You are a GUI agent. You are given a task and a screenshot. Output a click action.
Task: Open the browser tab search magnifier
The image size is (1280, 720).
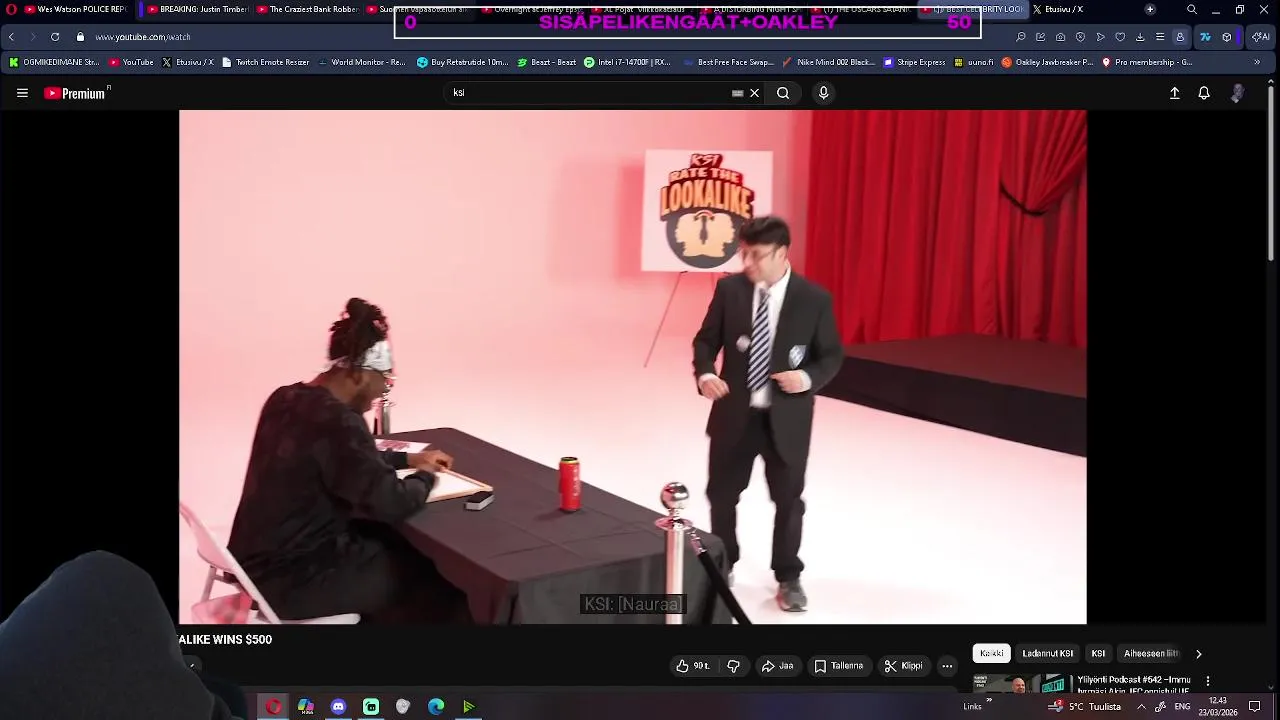(1191, 9)
